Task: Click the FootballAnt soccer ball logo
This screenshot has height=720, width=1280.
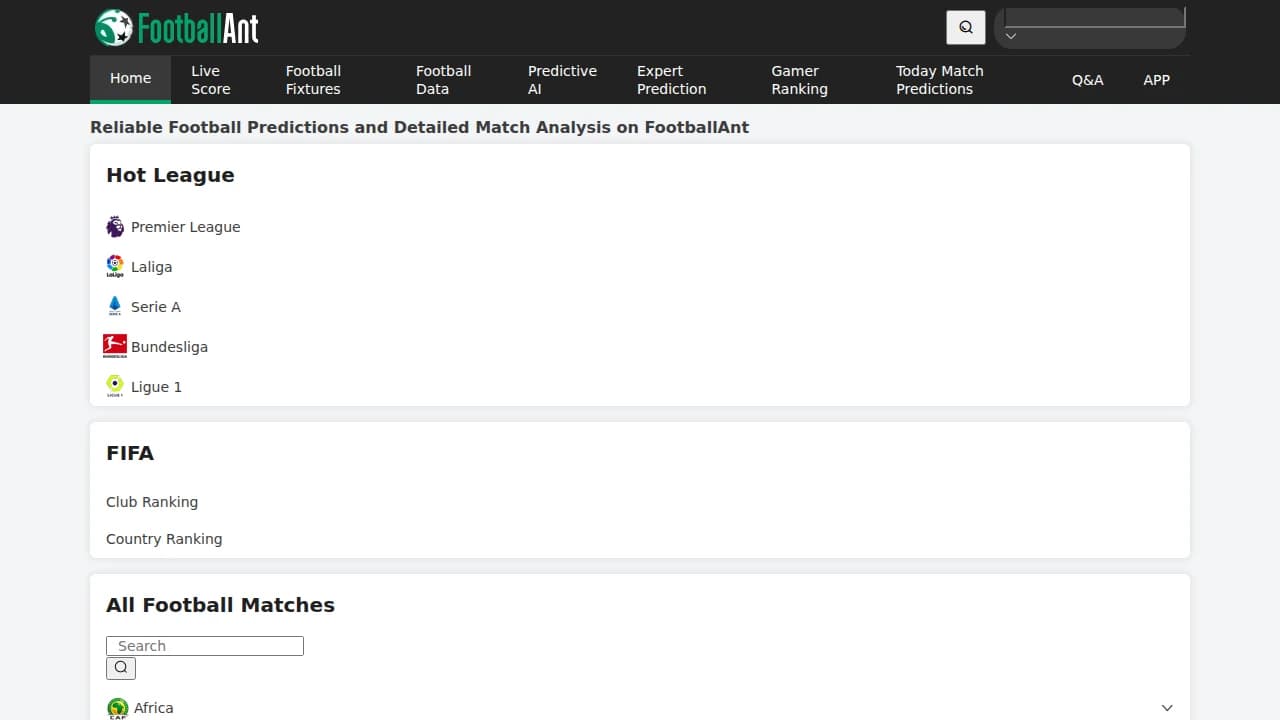Action: 114,27
